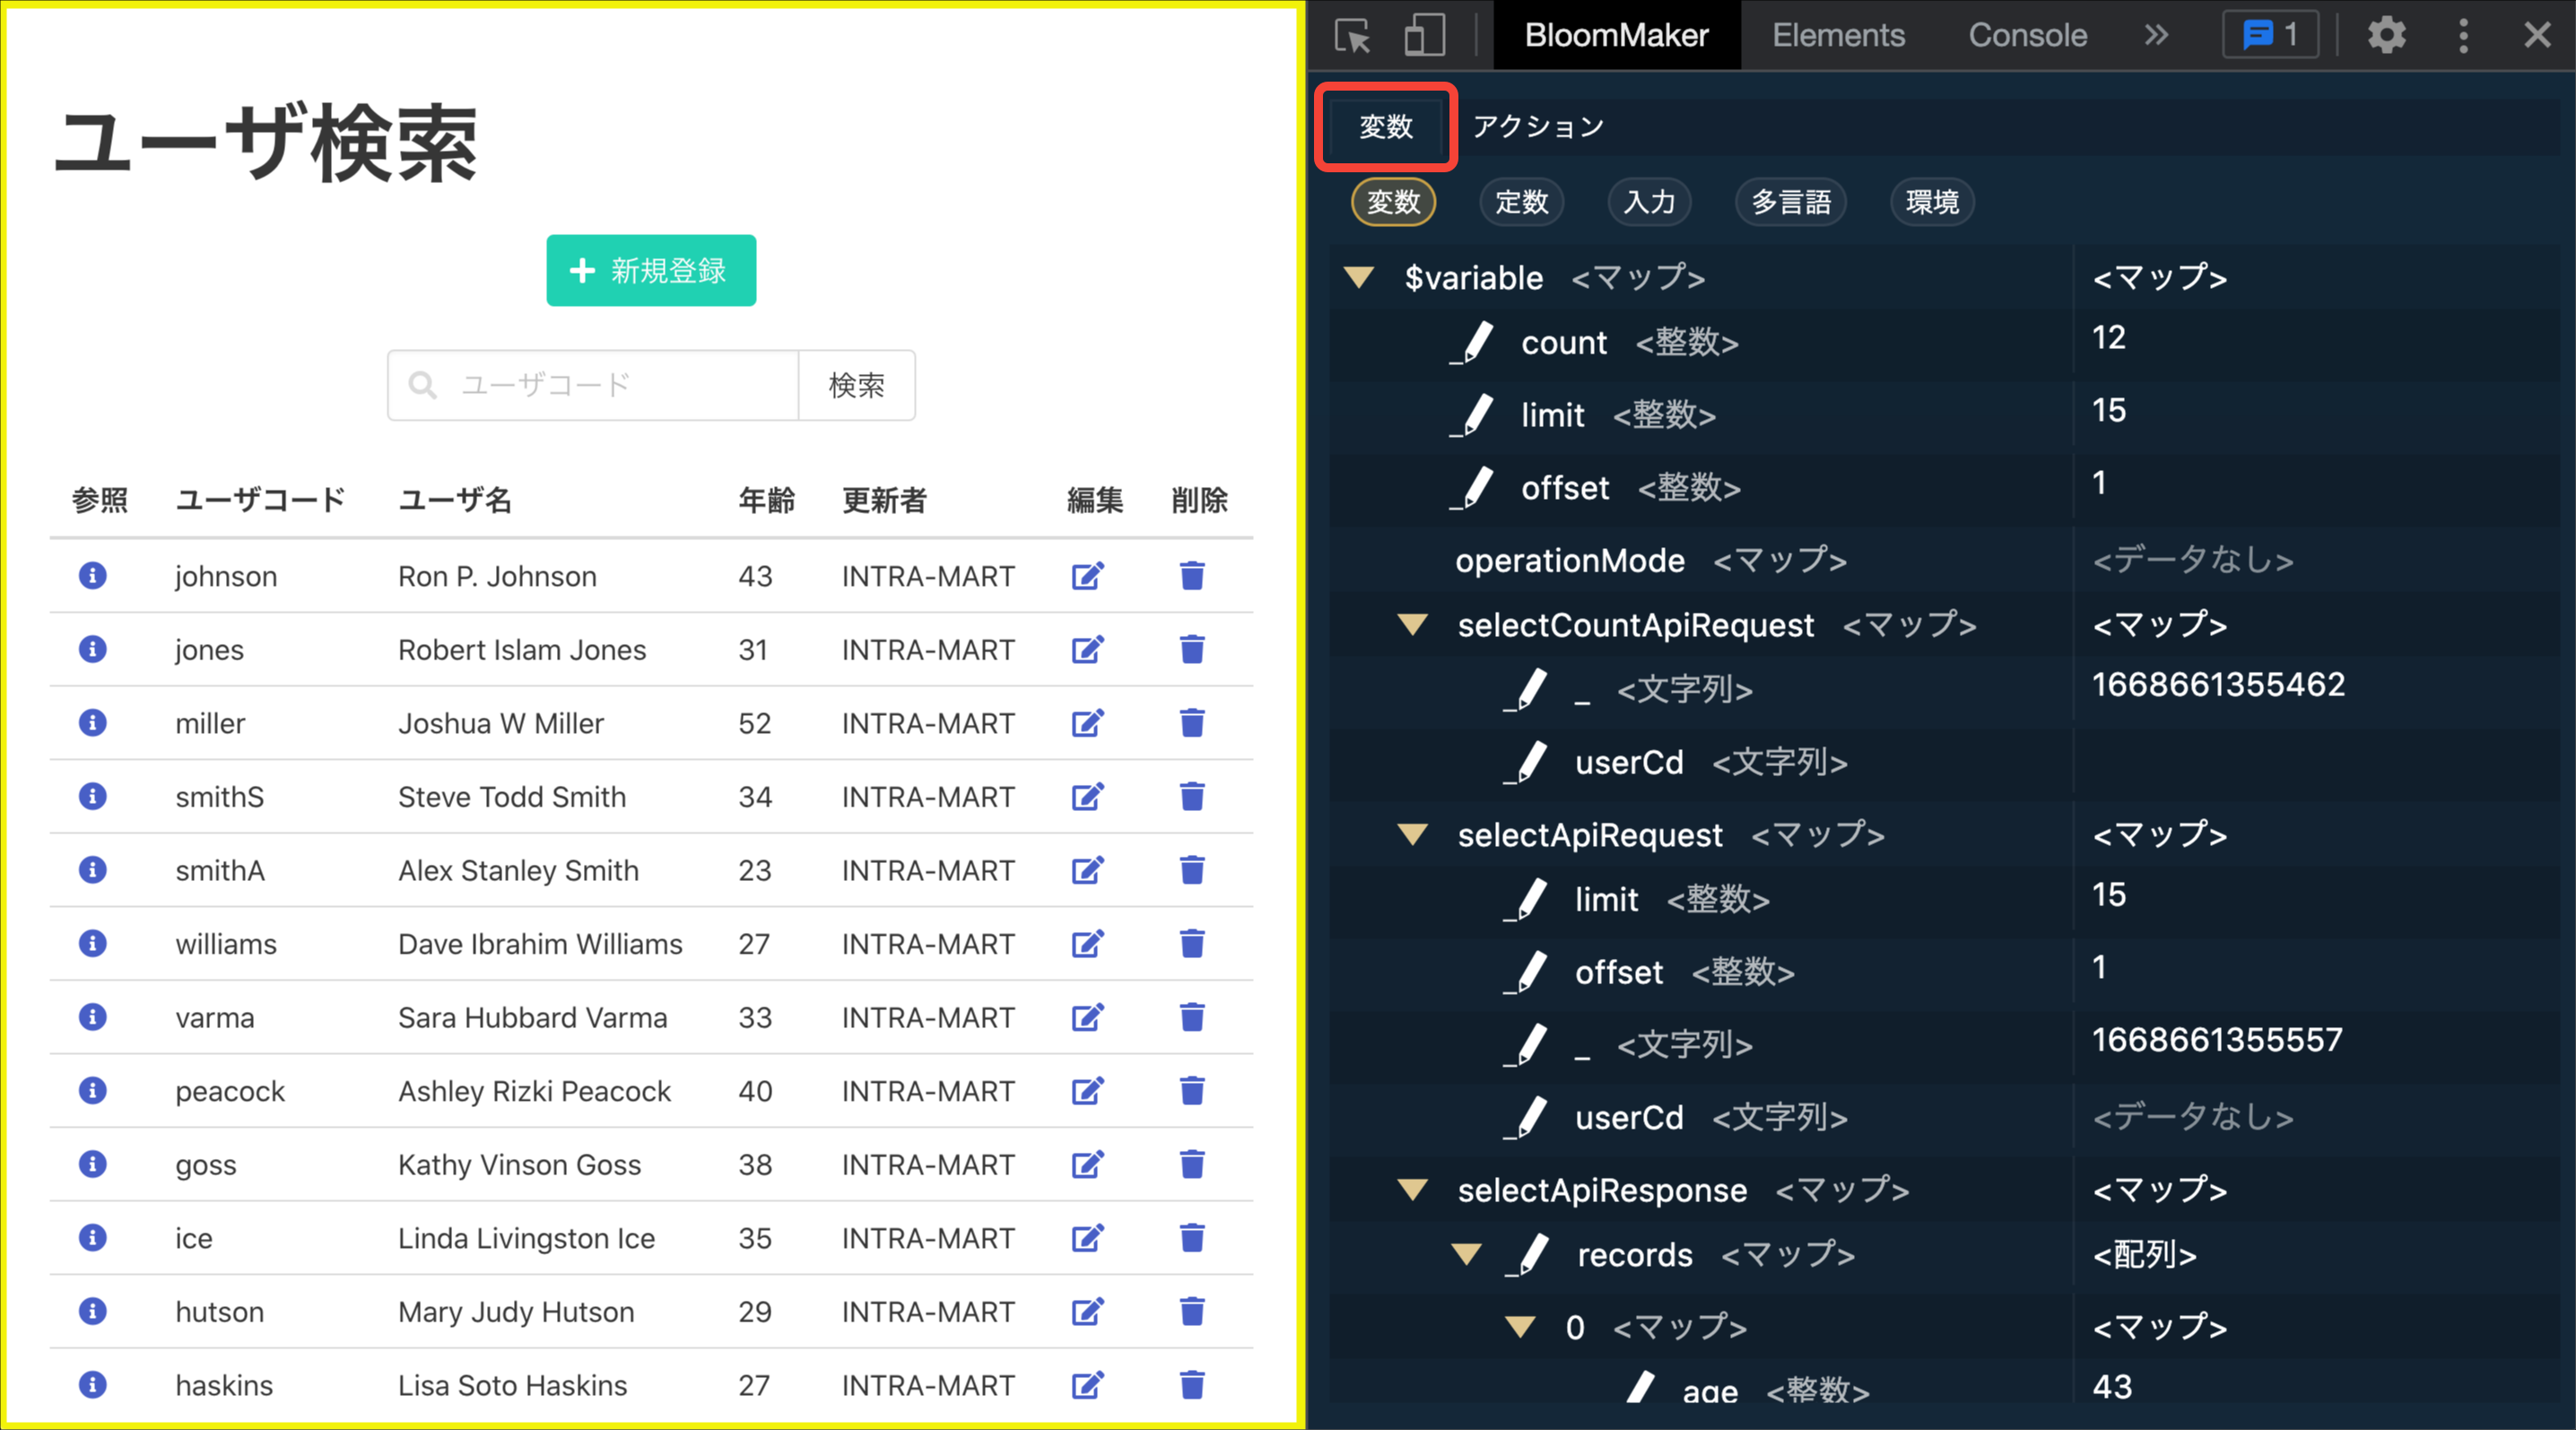
Task: Collapse the $variable tree node
Action: pos(1359,277)
